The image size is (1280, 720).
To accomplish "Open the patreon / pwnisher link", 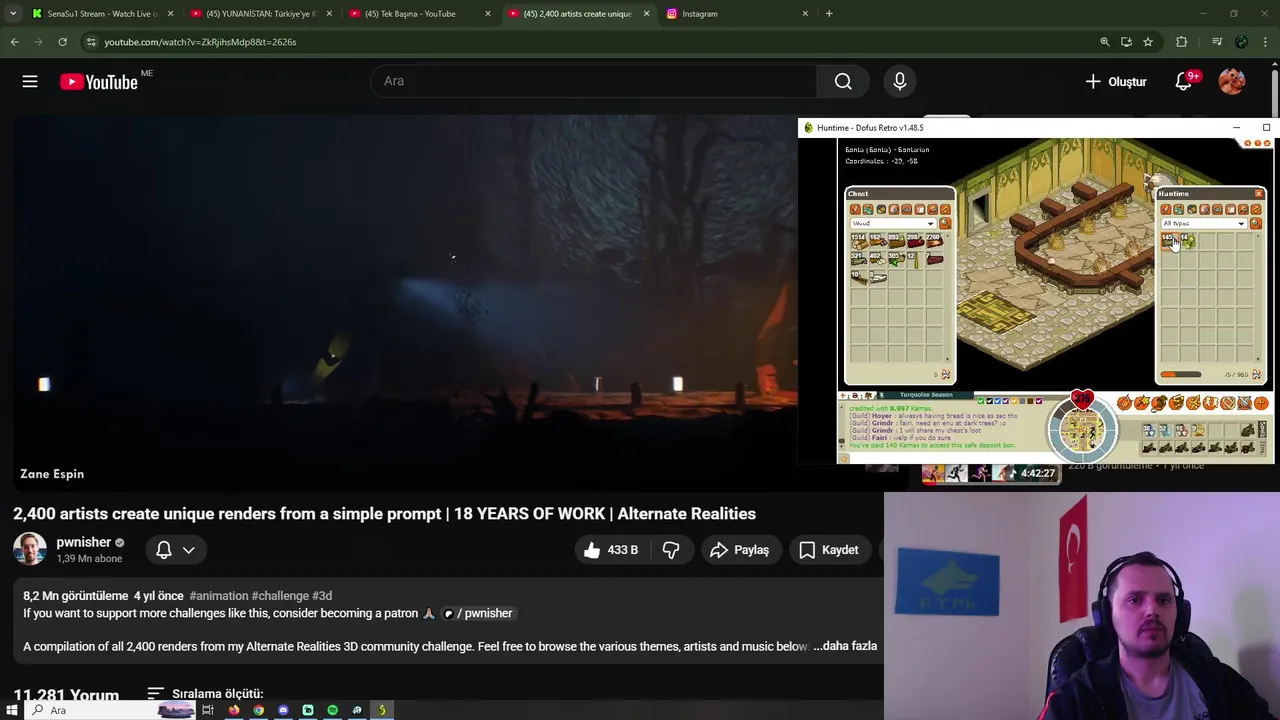I will point(478,613).
